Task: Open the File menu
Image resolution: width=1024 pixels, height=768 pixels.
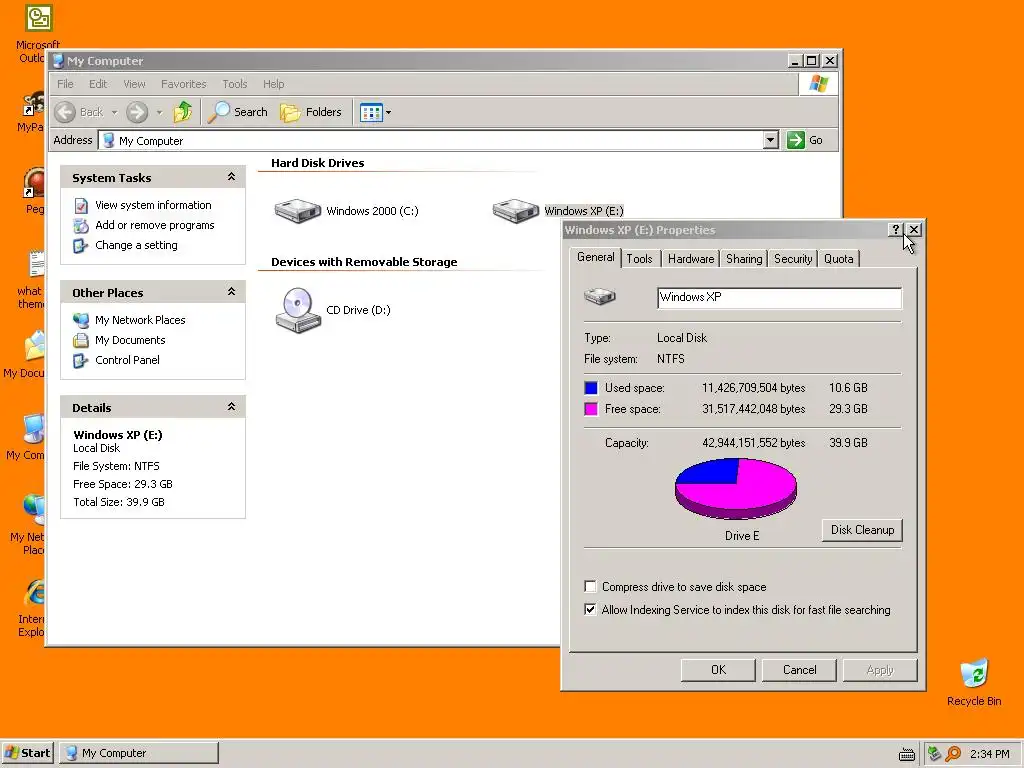Action: 65,84
